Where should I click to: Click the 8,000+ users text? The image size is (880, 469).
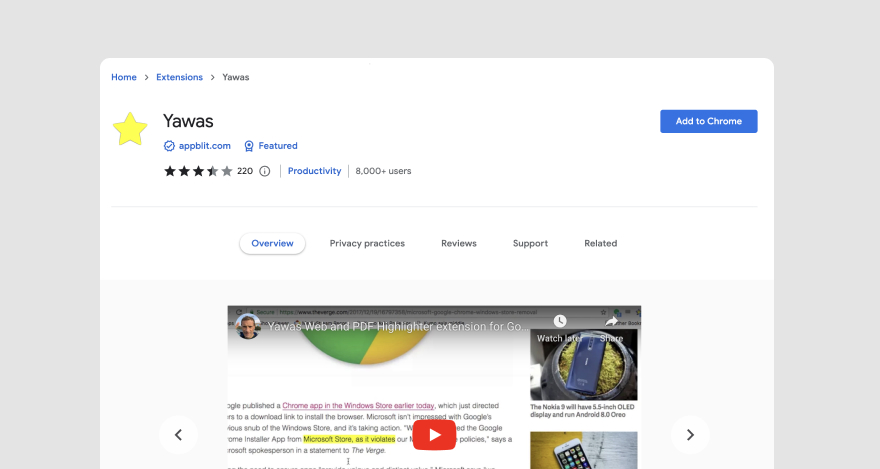383,171
